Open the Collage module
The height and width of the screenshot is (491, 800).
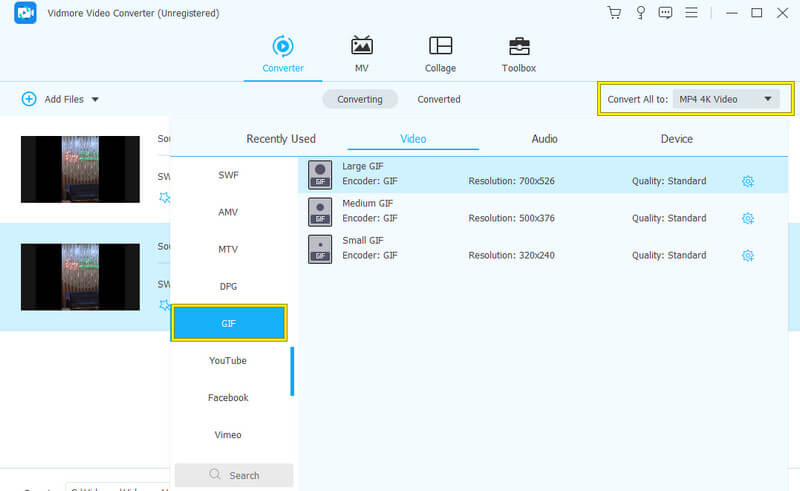[440, 54]
